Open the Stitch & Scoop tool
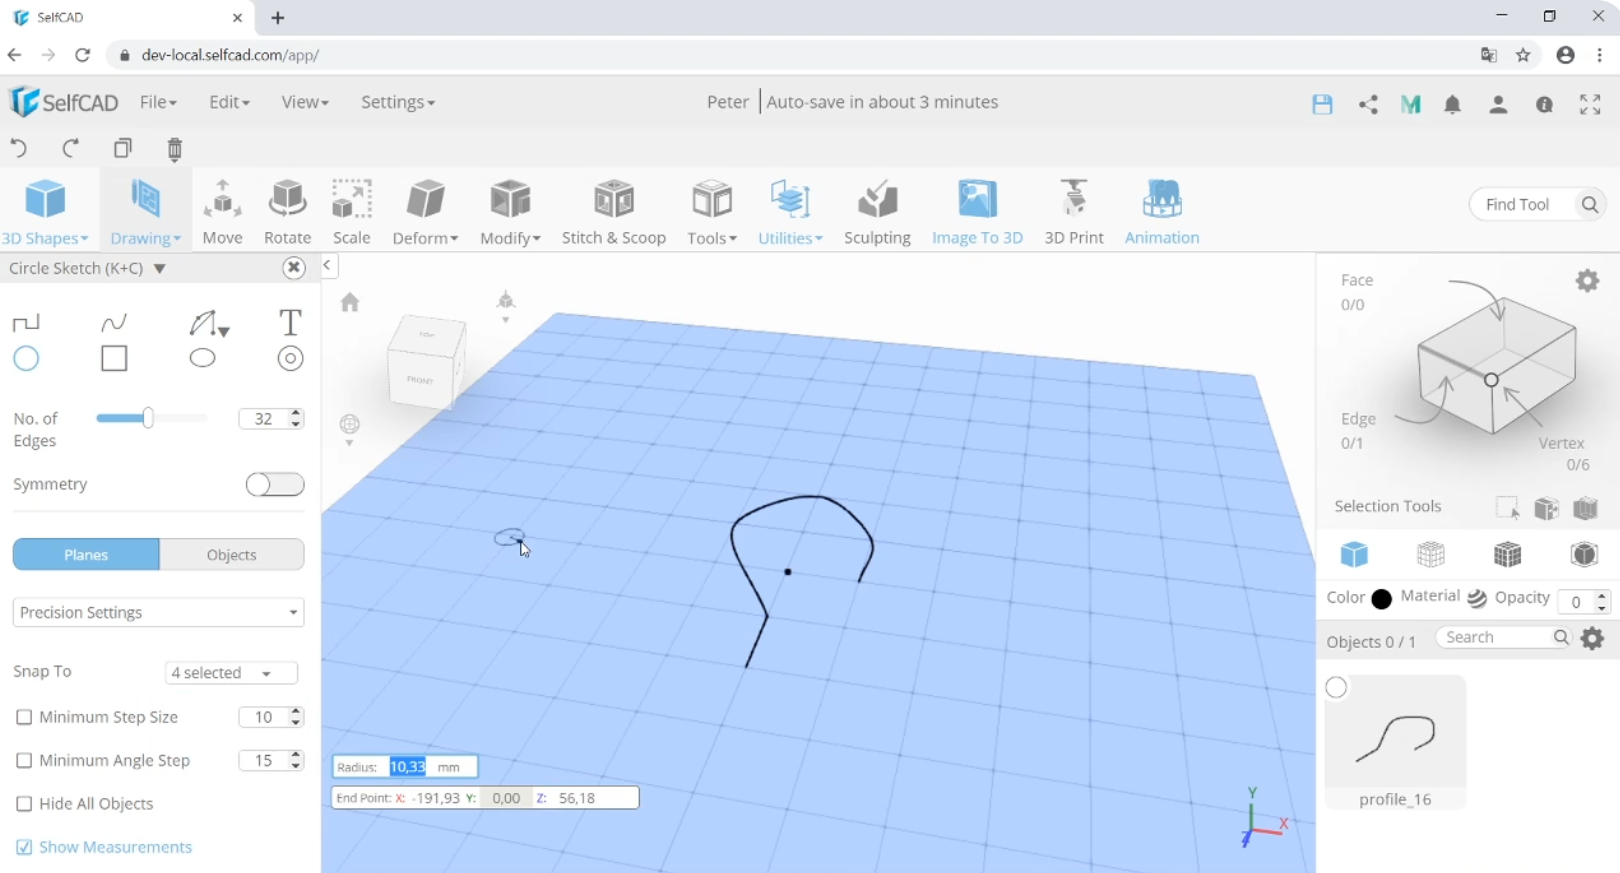 614,211
